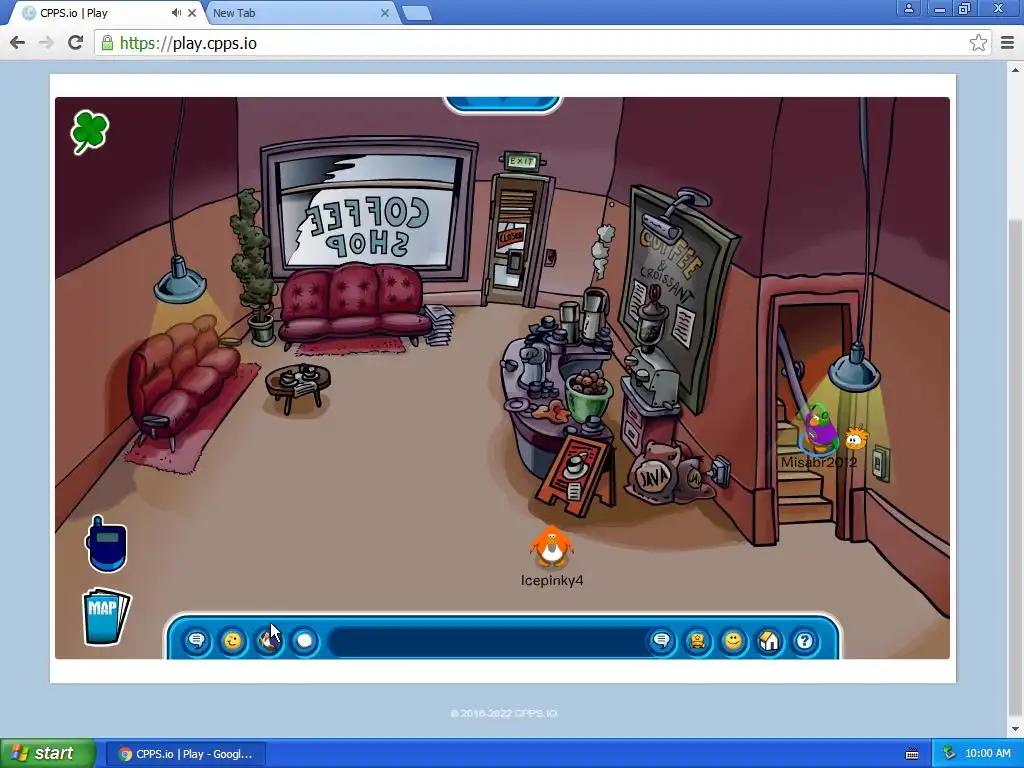Click the system tray icon beside the clock
Screen dimensions: 1024x768
click(x=949, y=754)
